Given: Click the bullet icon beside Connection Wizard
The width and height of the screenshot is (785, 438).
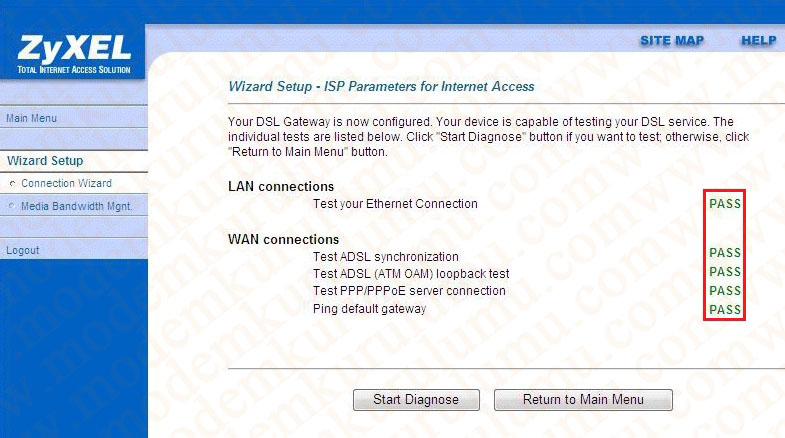Looking at the screenshot, I should coord(13,184).
